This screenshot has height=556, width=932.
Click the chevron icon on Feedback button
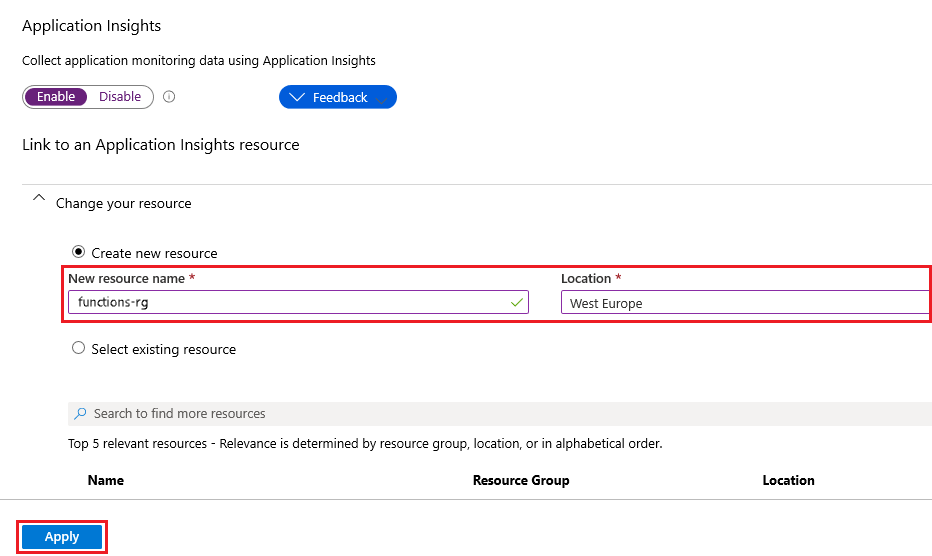(x=296, y=97)
